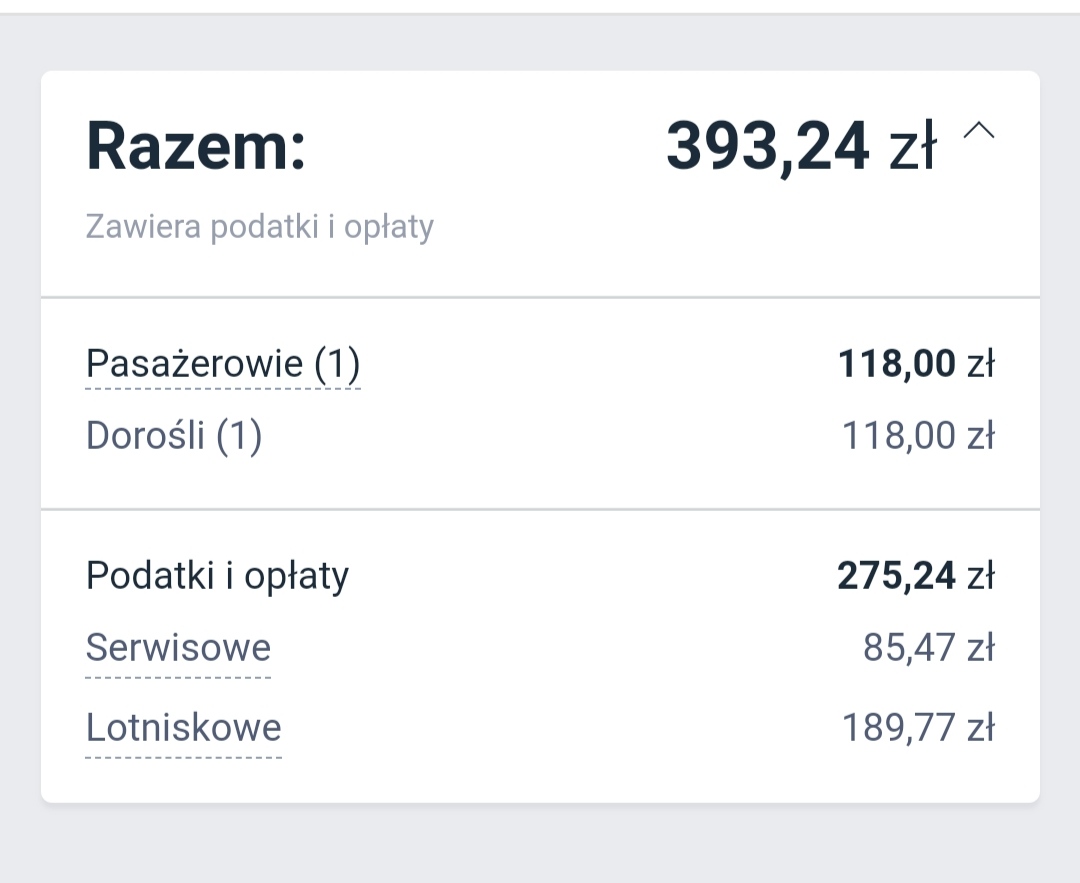Click the Zawiera podatki i opłaty note
Screen dimensions: 1080x883
(260, 227)
